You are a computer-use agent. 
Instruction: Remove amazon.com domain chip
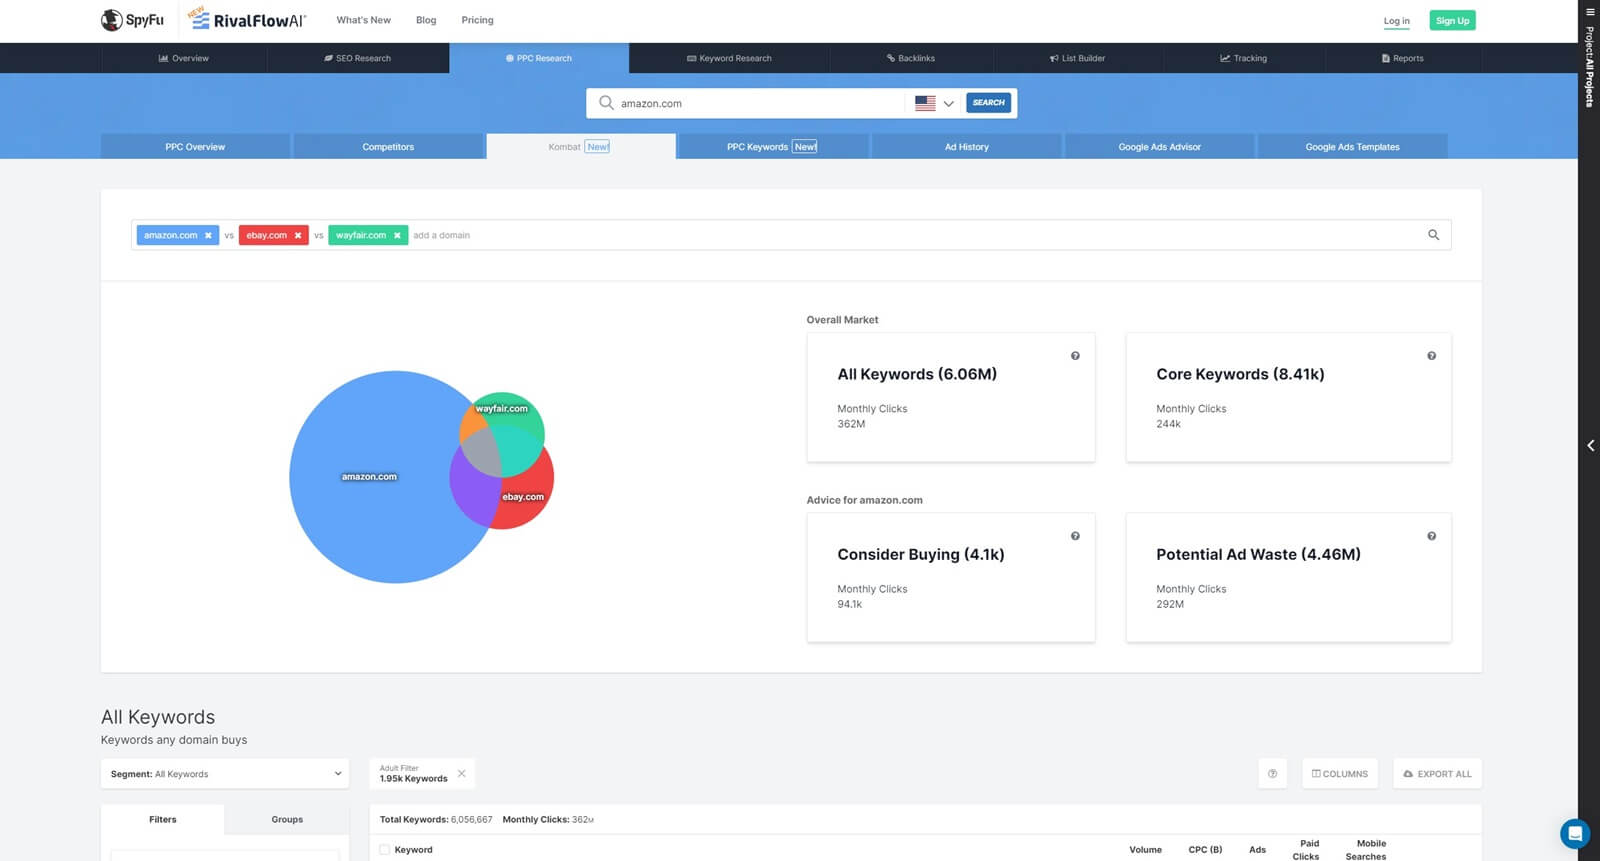(x=208, y=236)
